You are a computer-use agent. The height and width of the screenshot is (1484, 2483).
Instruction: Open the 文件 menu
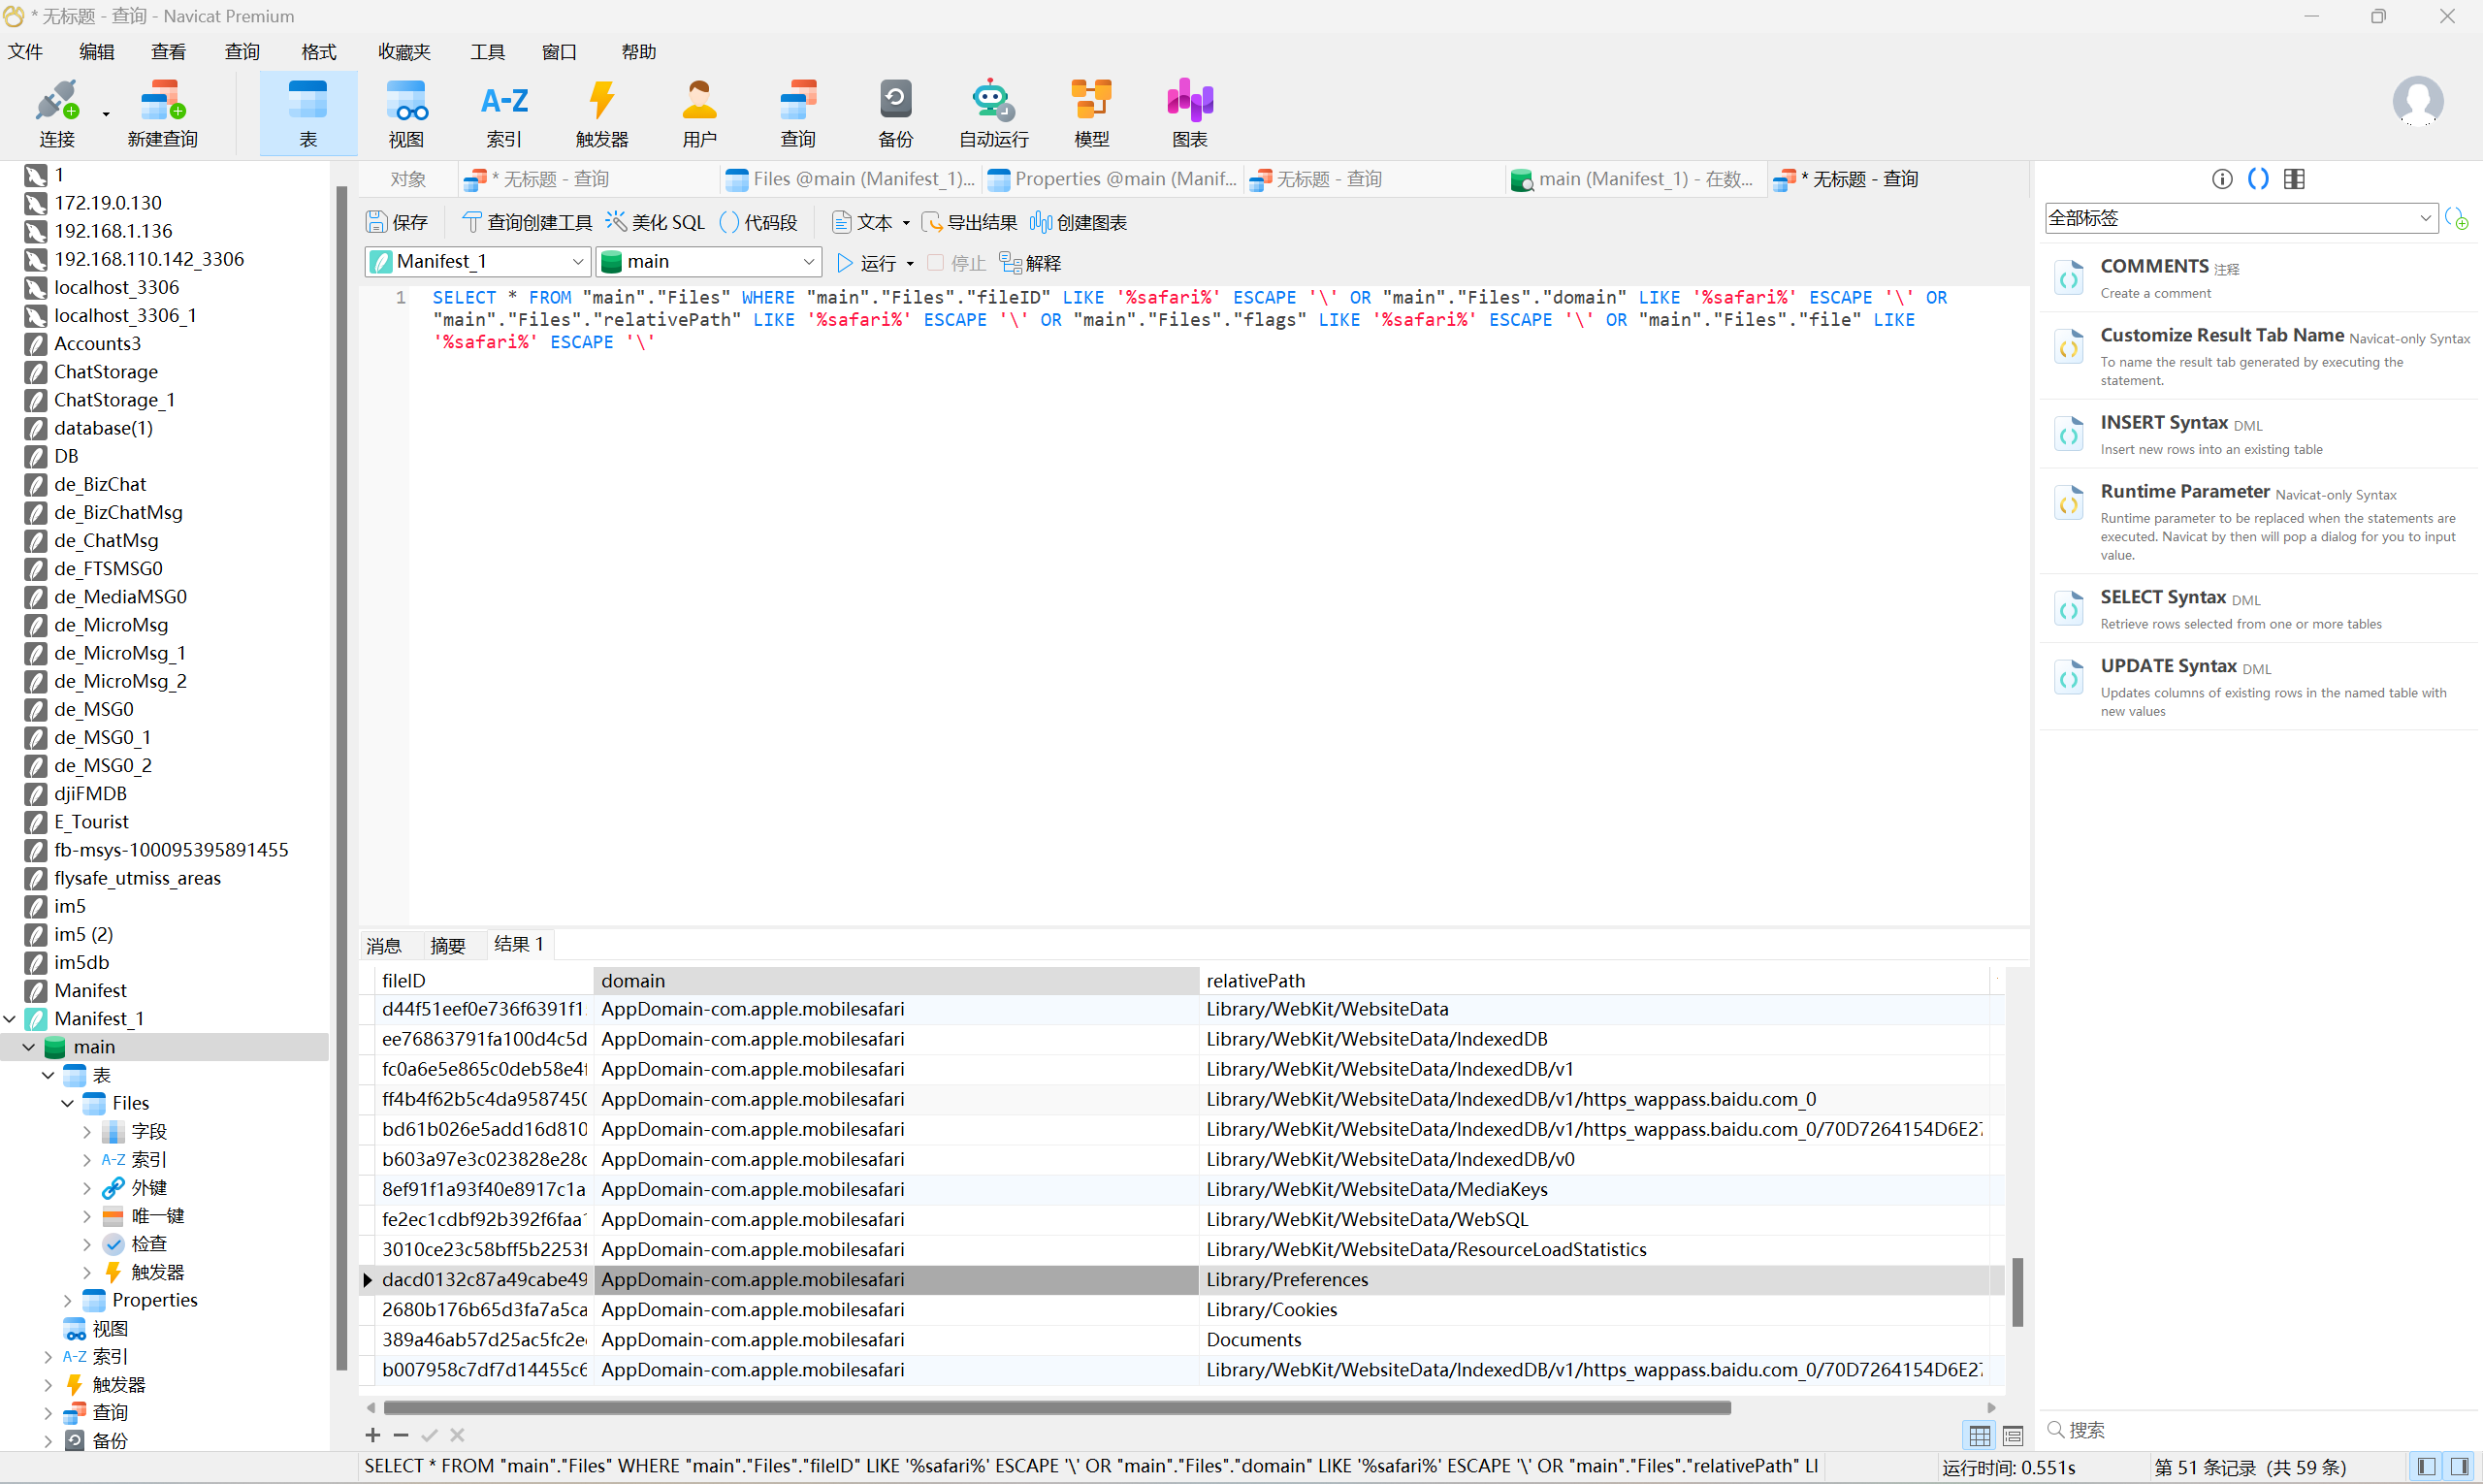click(25, 52)
